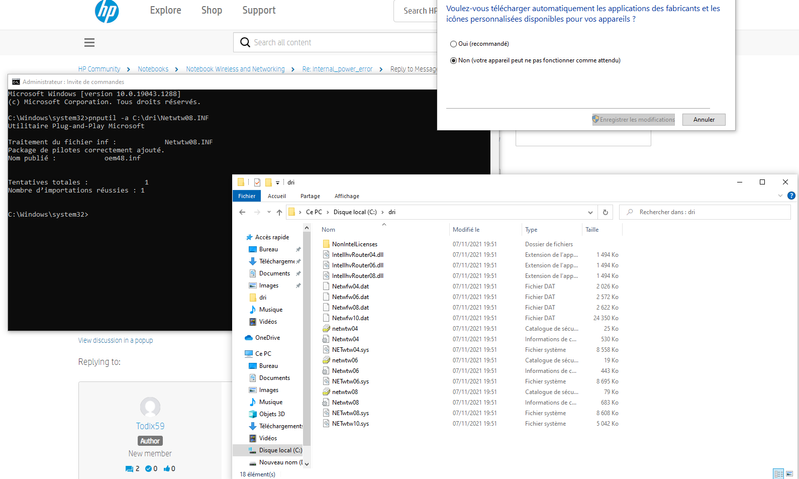Open the address bar history dropdown

591,213
